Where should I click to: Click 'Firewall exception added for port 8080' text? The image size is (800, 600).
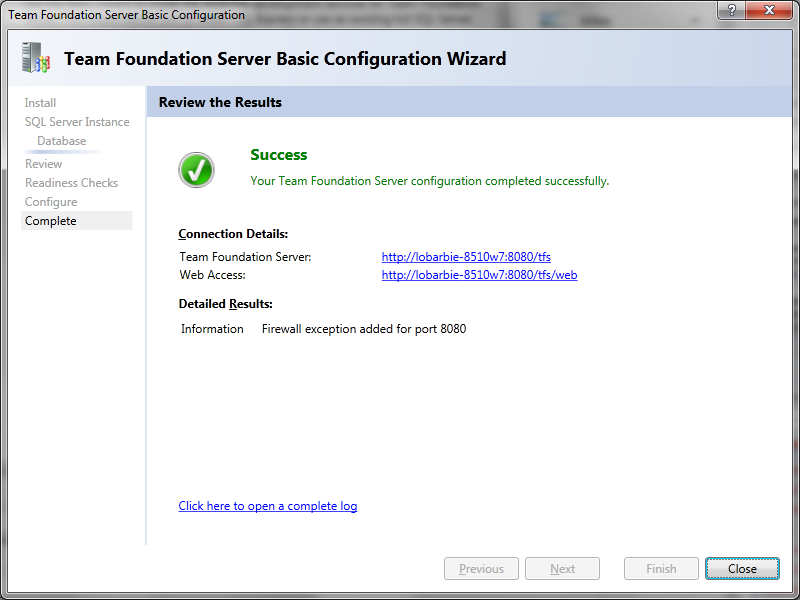click(364, 329)
